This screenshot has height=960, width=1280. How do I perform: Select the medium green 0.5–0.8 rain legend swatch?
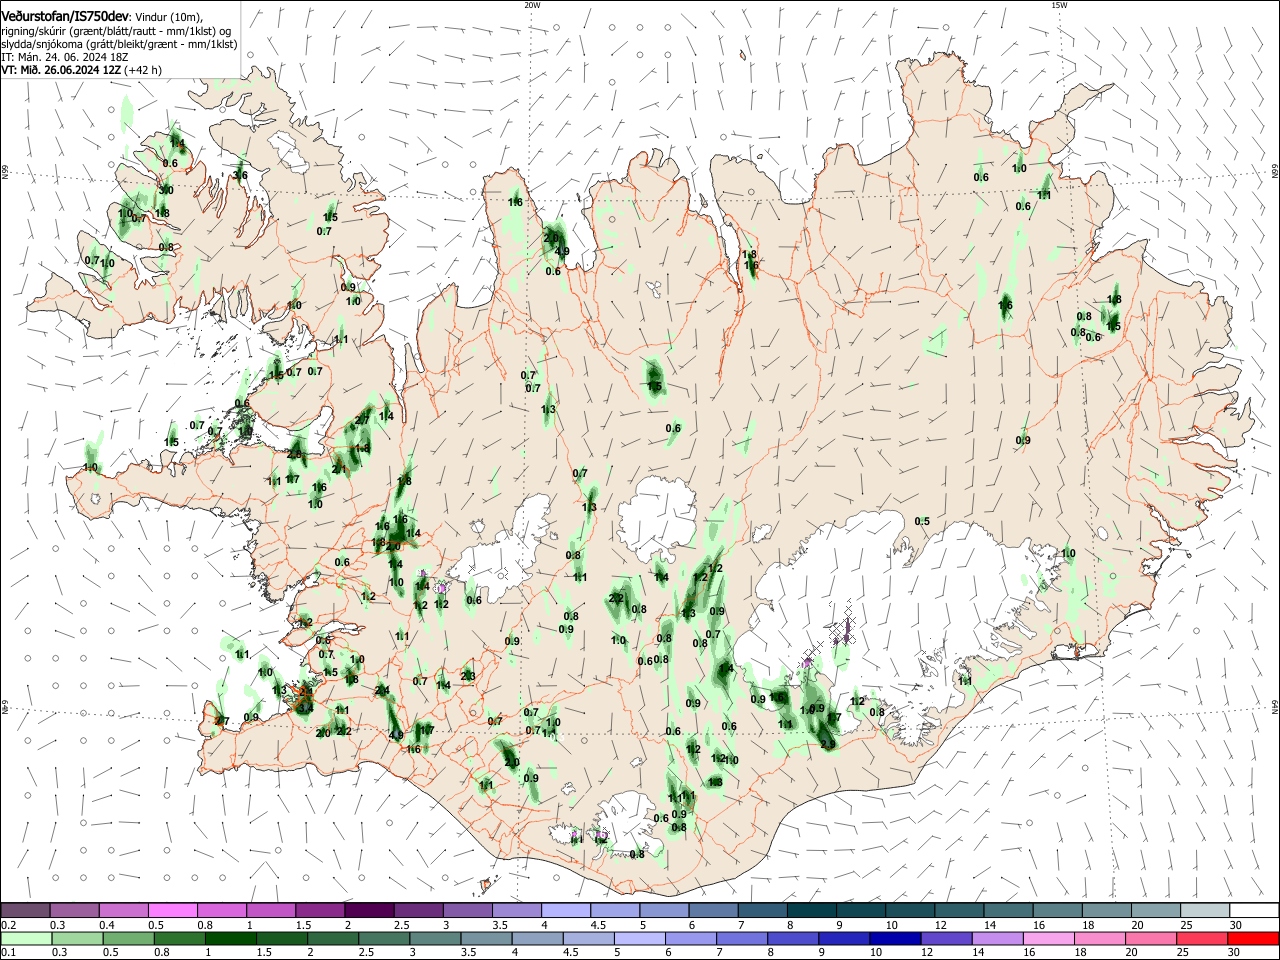[x=128, y=939]
